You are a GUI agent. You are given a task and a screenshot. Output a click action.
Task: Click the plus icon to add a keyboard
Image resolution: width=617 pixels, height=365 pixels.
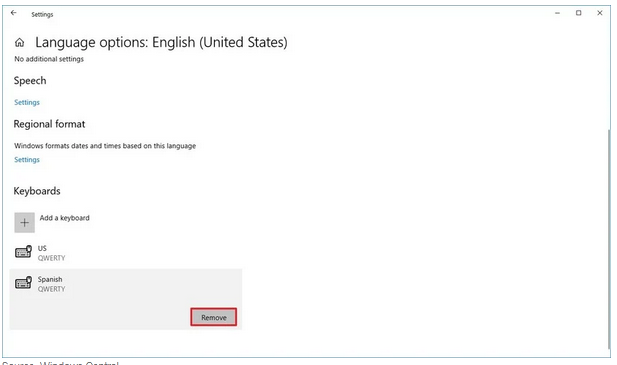(24, 223)
